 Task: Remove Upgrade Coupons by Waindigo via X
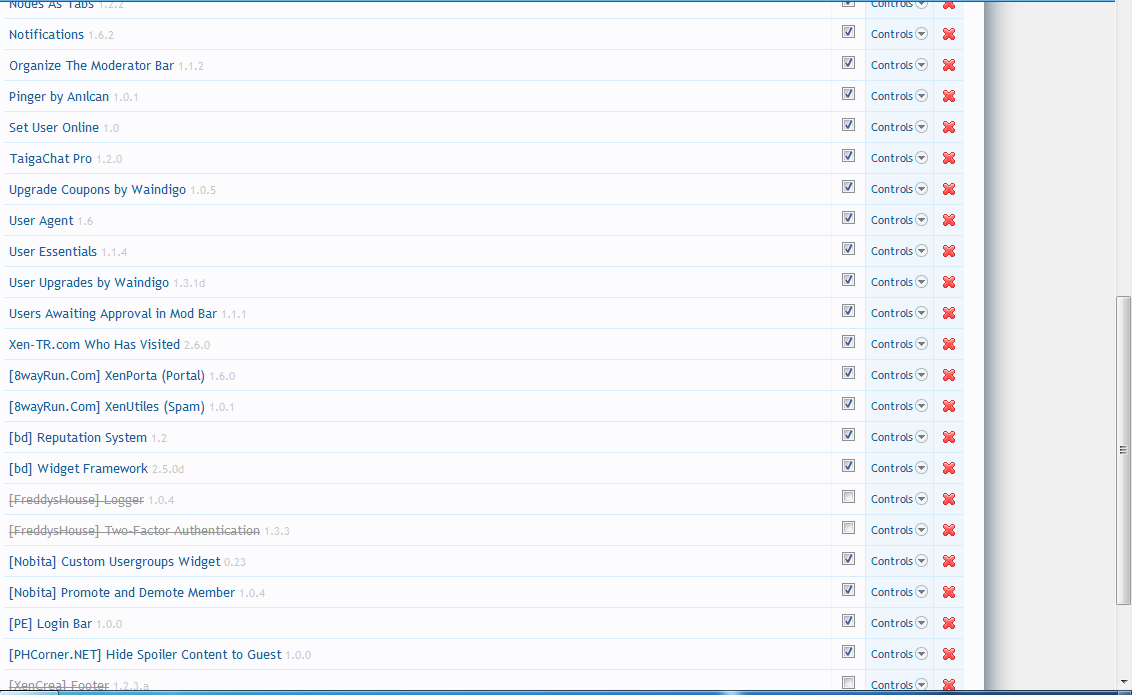948,188
